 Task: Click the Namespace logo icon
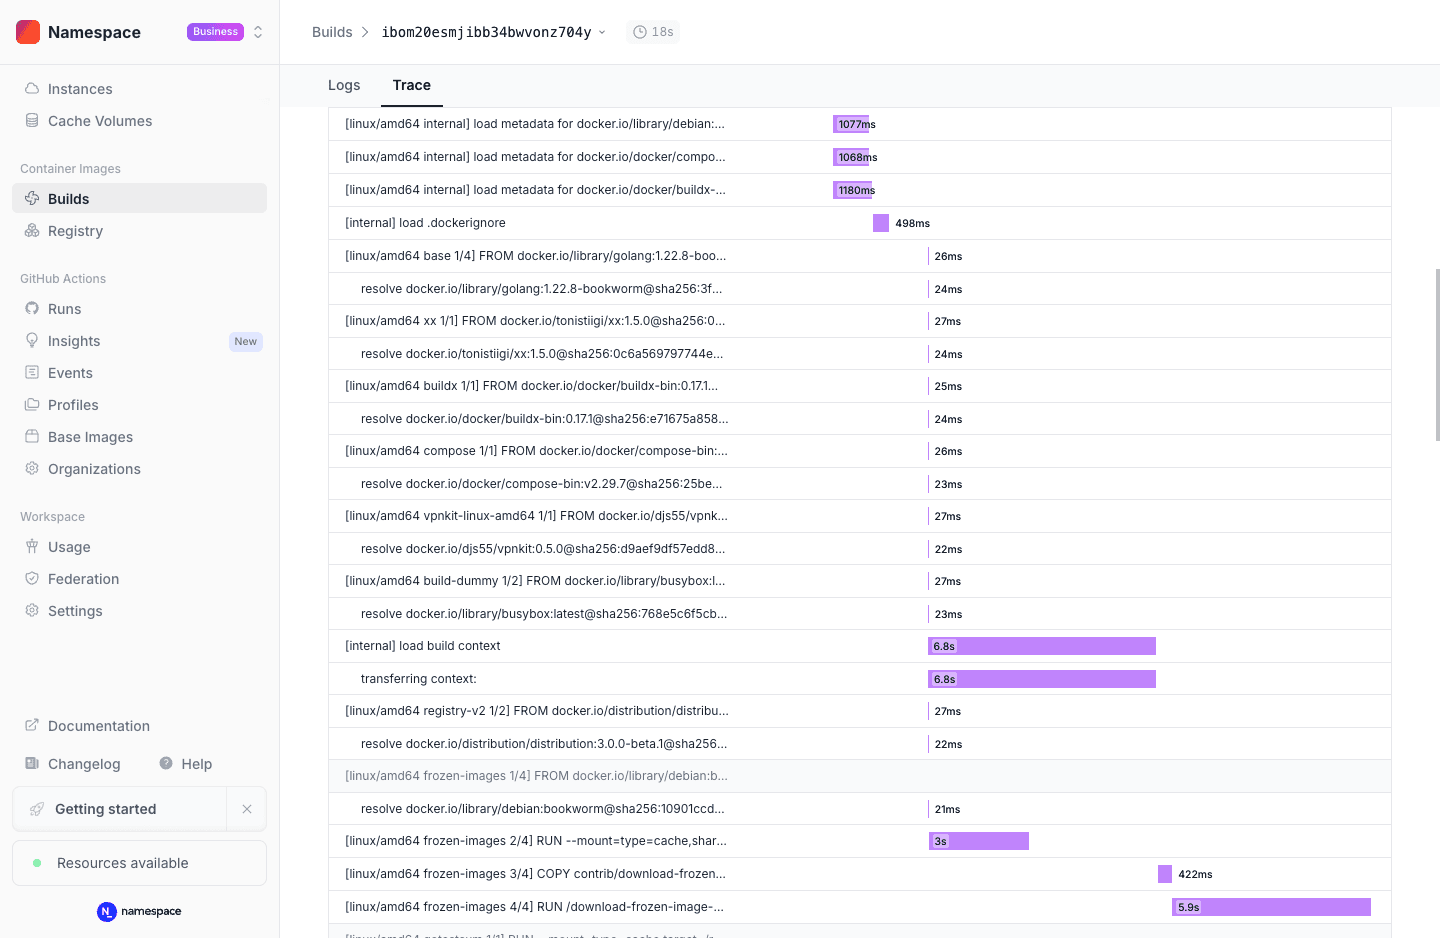point(28,32)
